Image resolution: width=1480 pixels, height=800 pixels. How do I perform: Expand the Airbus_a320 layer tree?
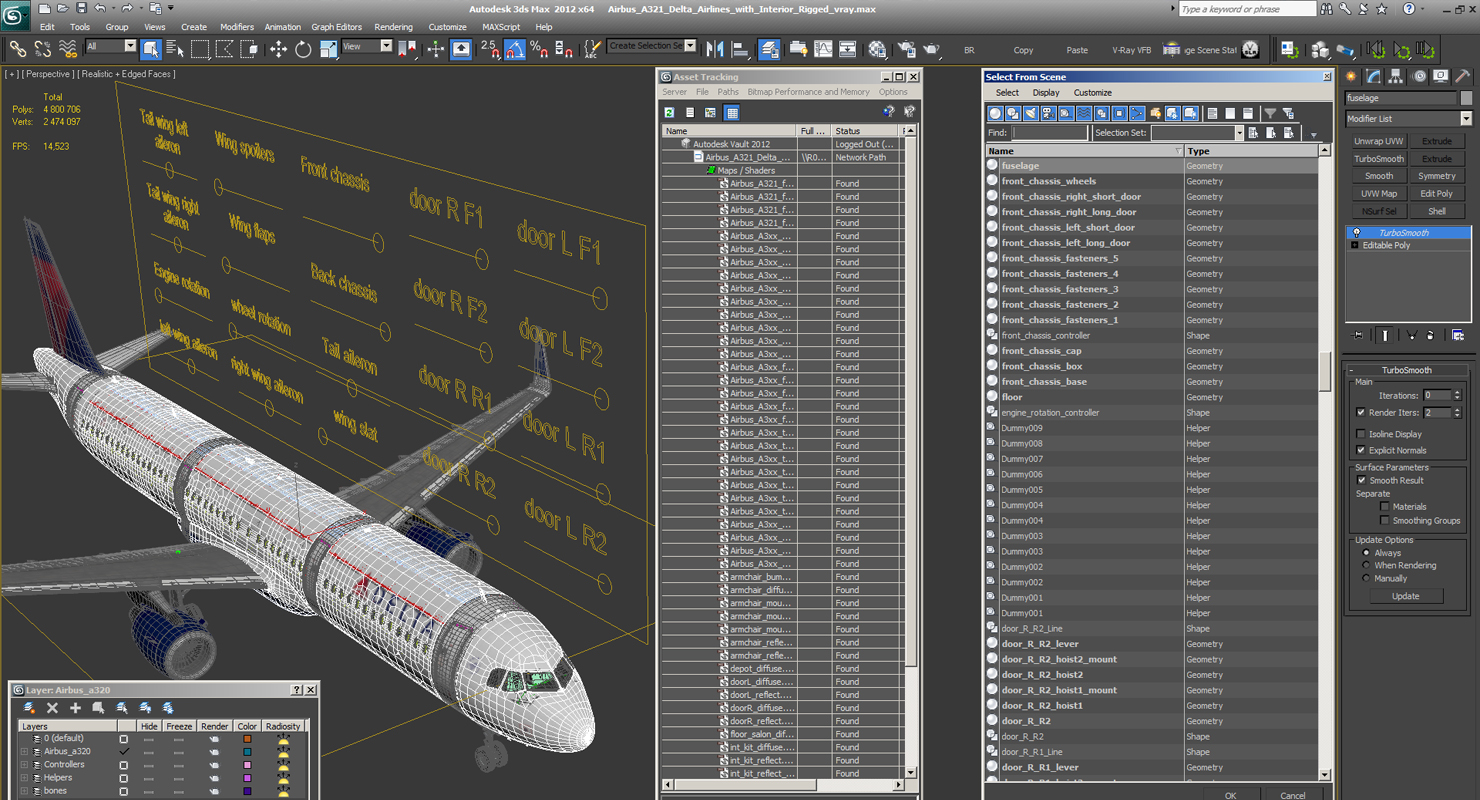pos(25,752)
